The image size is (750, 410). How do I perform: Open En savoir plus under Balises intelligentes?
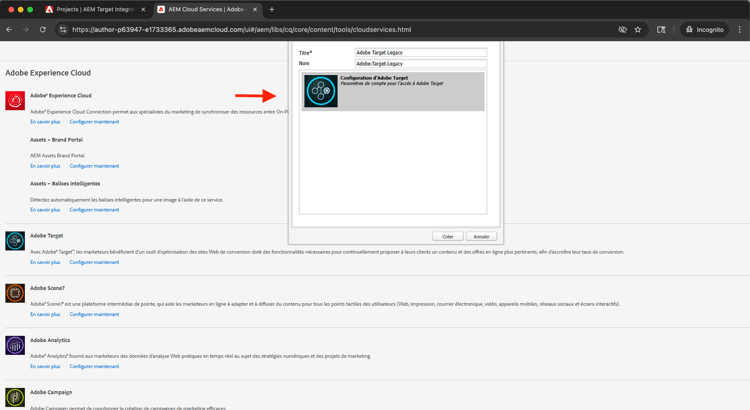[45, 210]
